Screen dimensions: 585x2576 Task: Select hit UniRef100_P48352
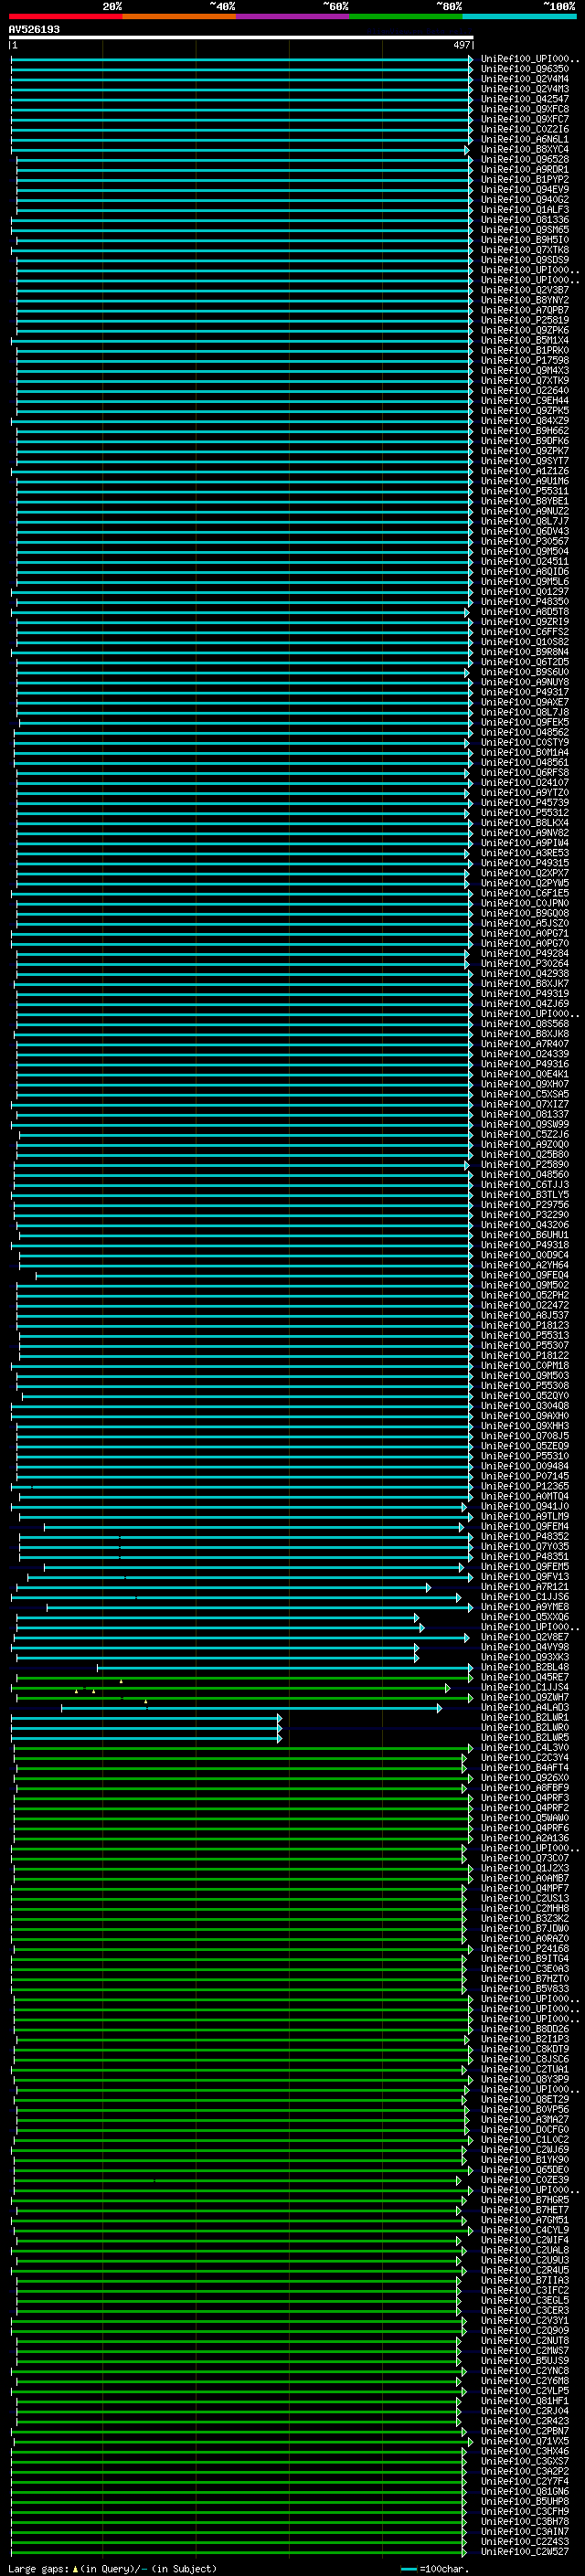pyautogui.click(x=524, y=1536)
